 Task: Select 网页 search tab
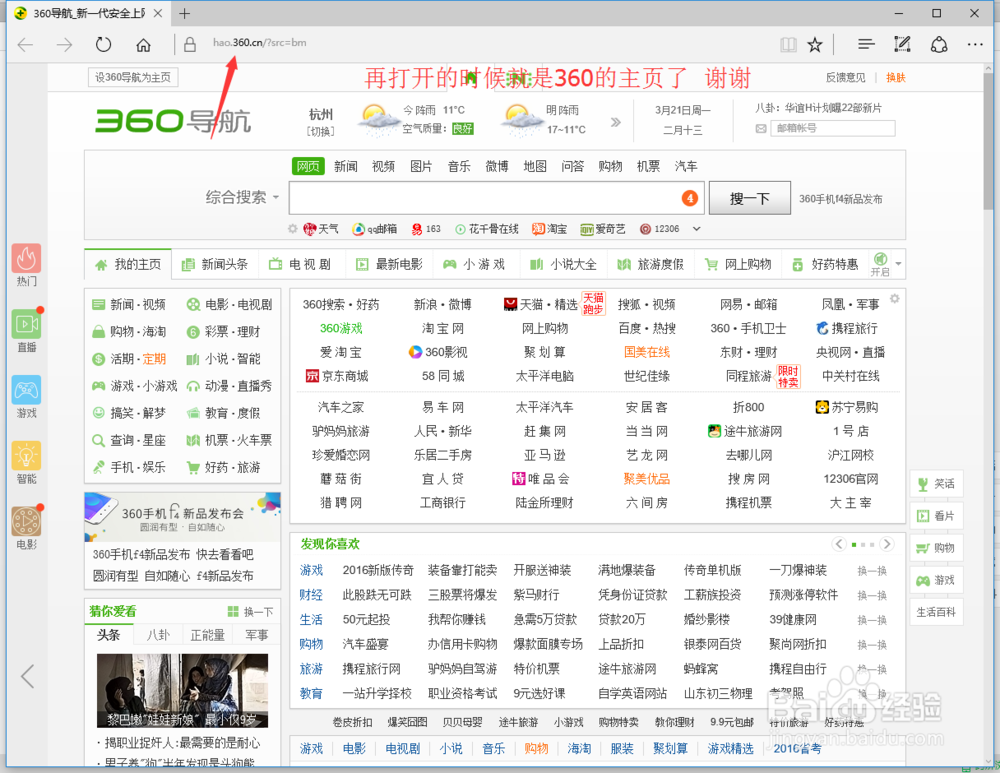point(308,166)
